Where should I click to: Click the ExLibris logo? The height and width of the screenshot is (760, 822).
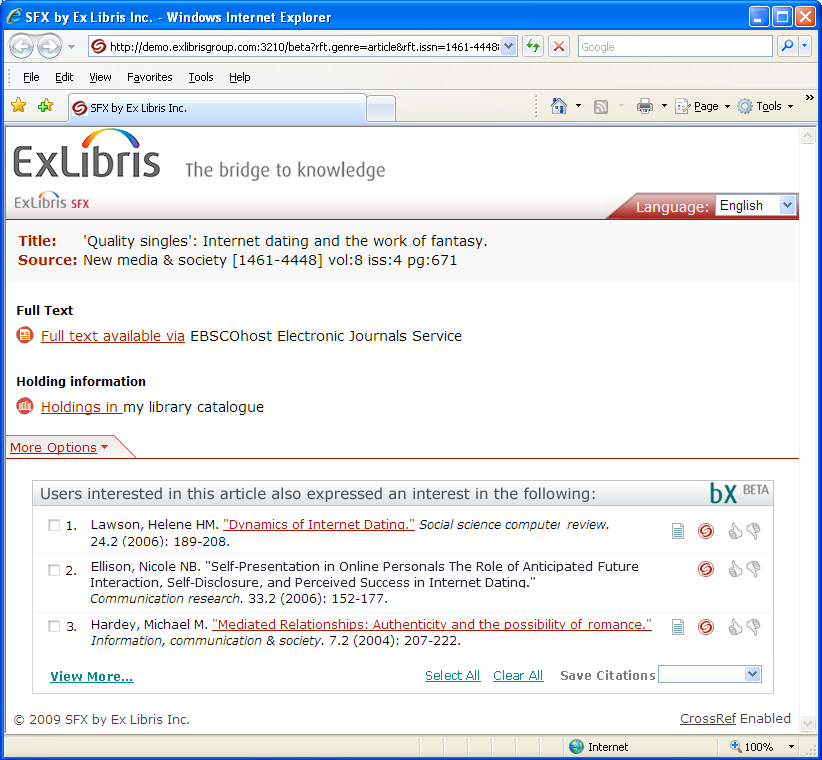coord(87,154)
